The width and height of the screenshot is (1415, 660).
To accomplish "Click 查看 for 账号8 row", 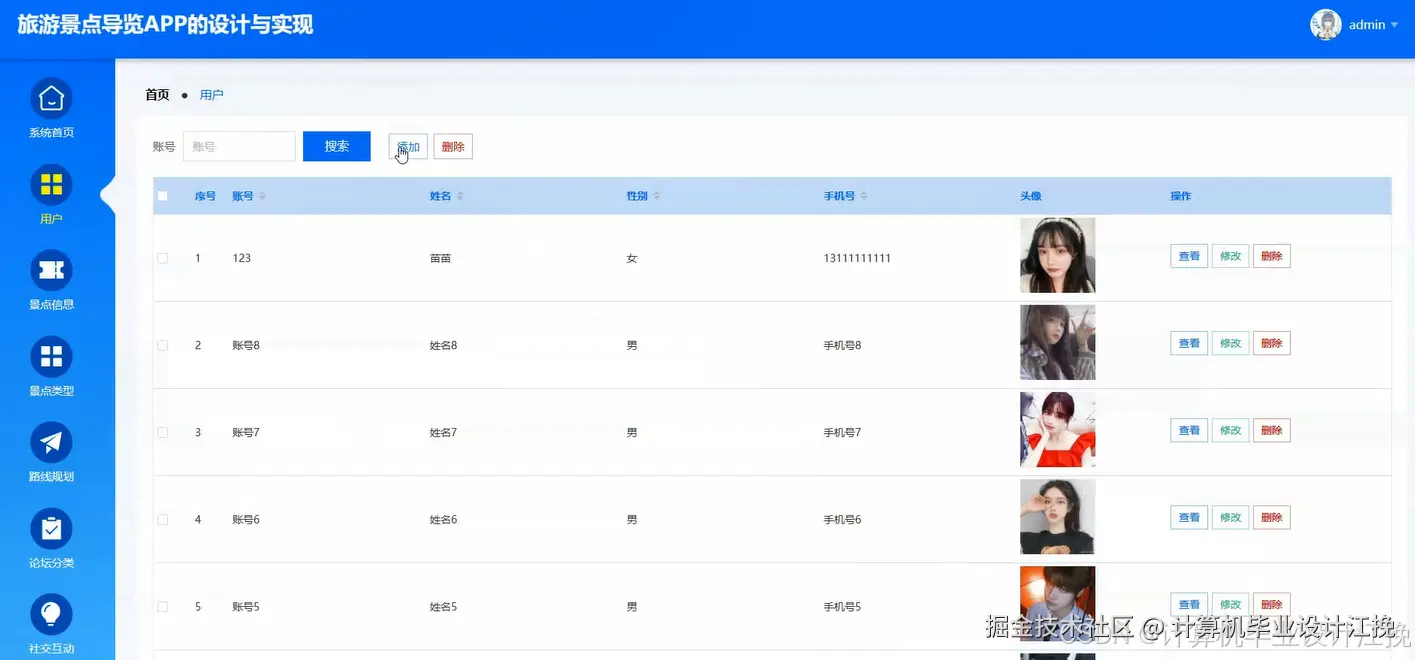I will (x=1189, y=344).
